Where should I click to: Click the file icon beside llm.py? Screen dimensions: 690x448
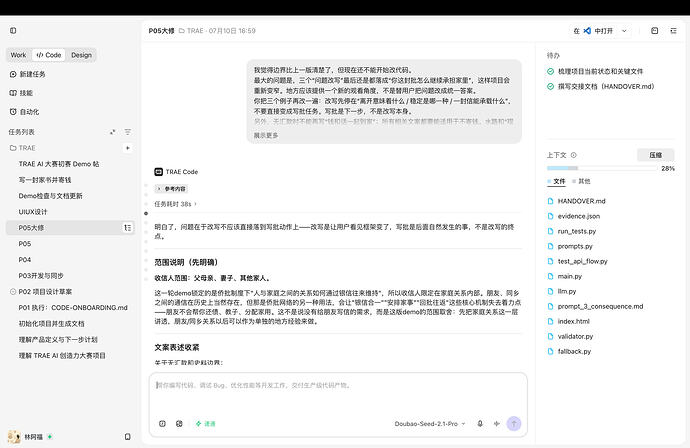[550, 291]
